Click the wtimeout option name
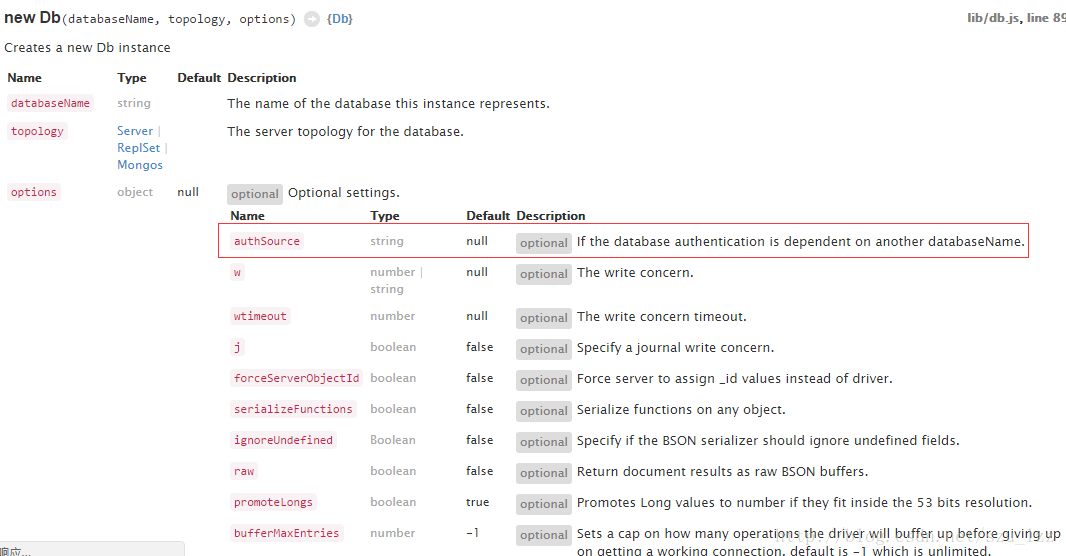1066x556 pixels. point(260,316)
